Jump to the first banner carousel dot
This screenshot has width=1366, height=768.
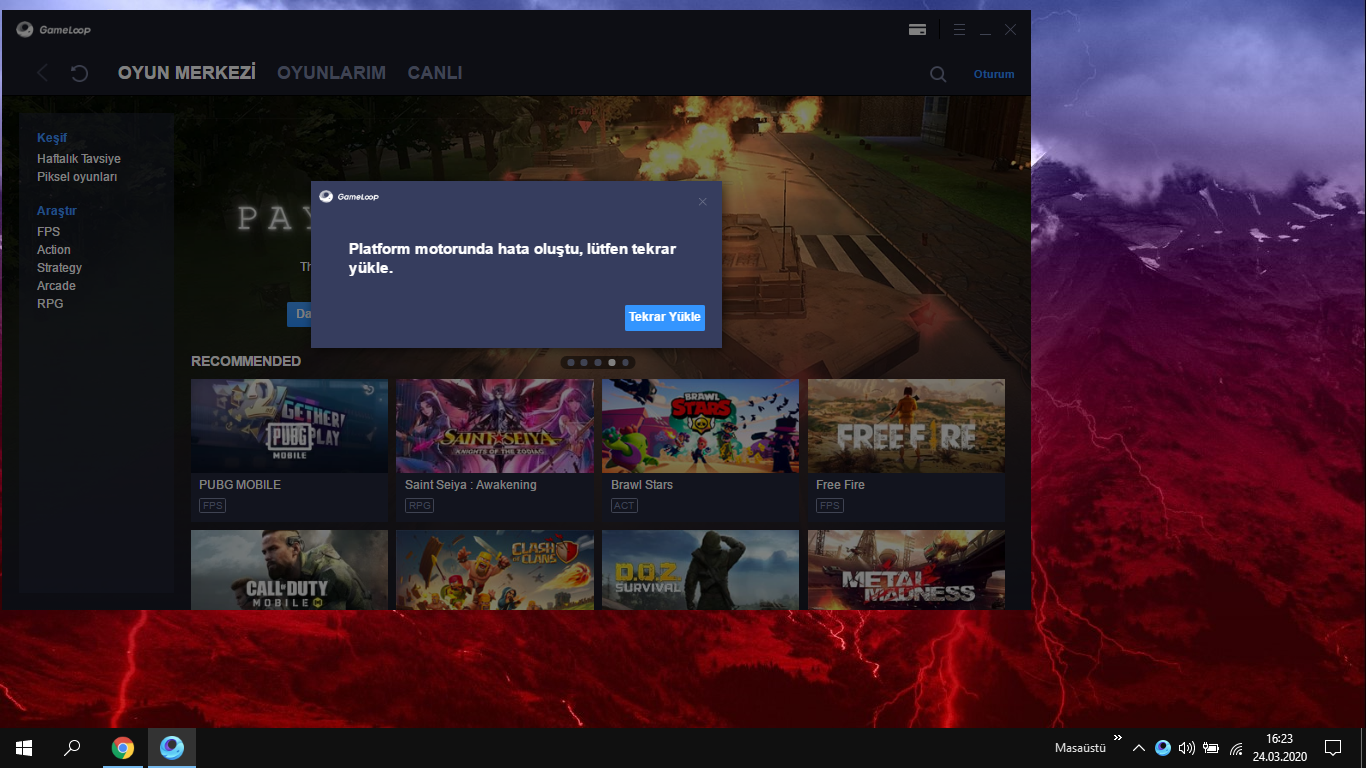[x=570, y=362]
